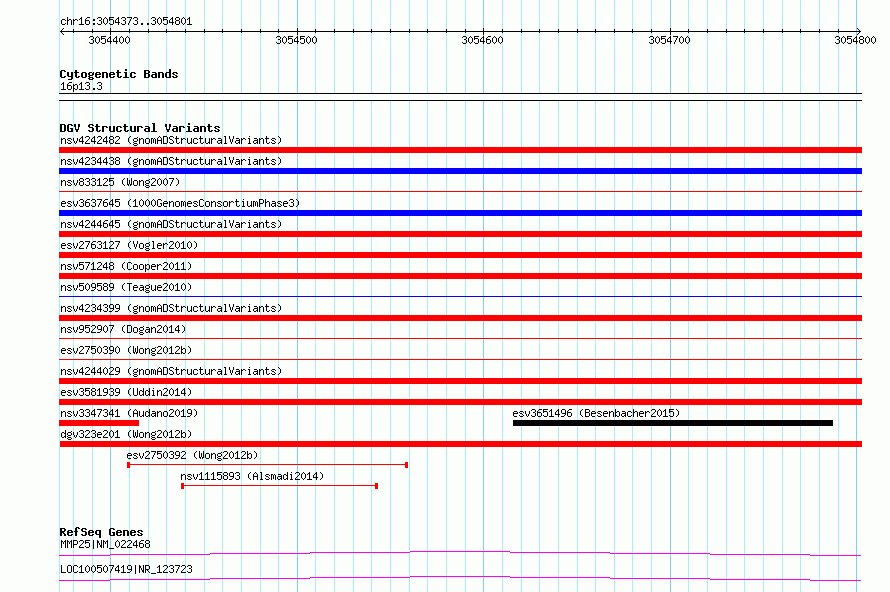
Task: Select the 16p13.3 band label
Action: click(x=81, y=86)
